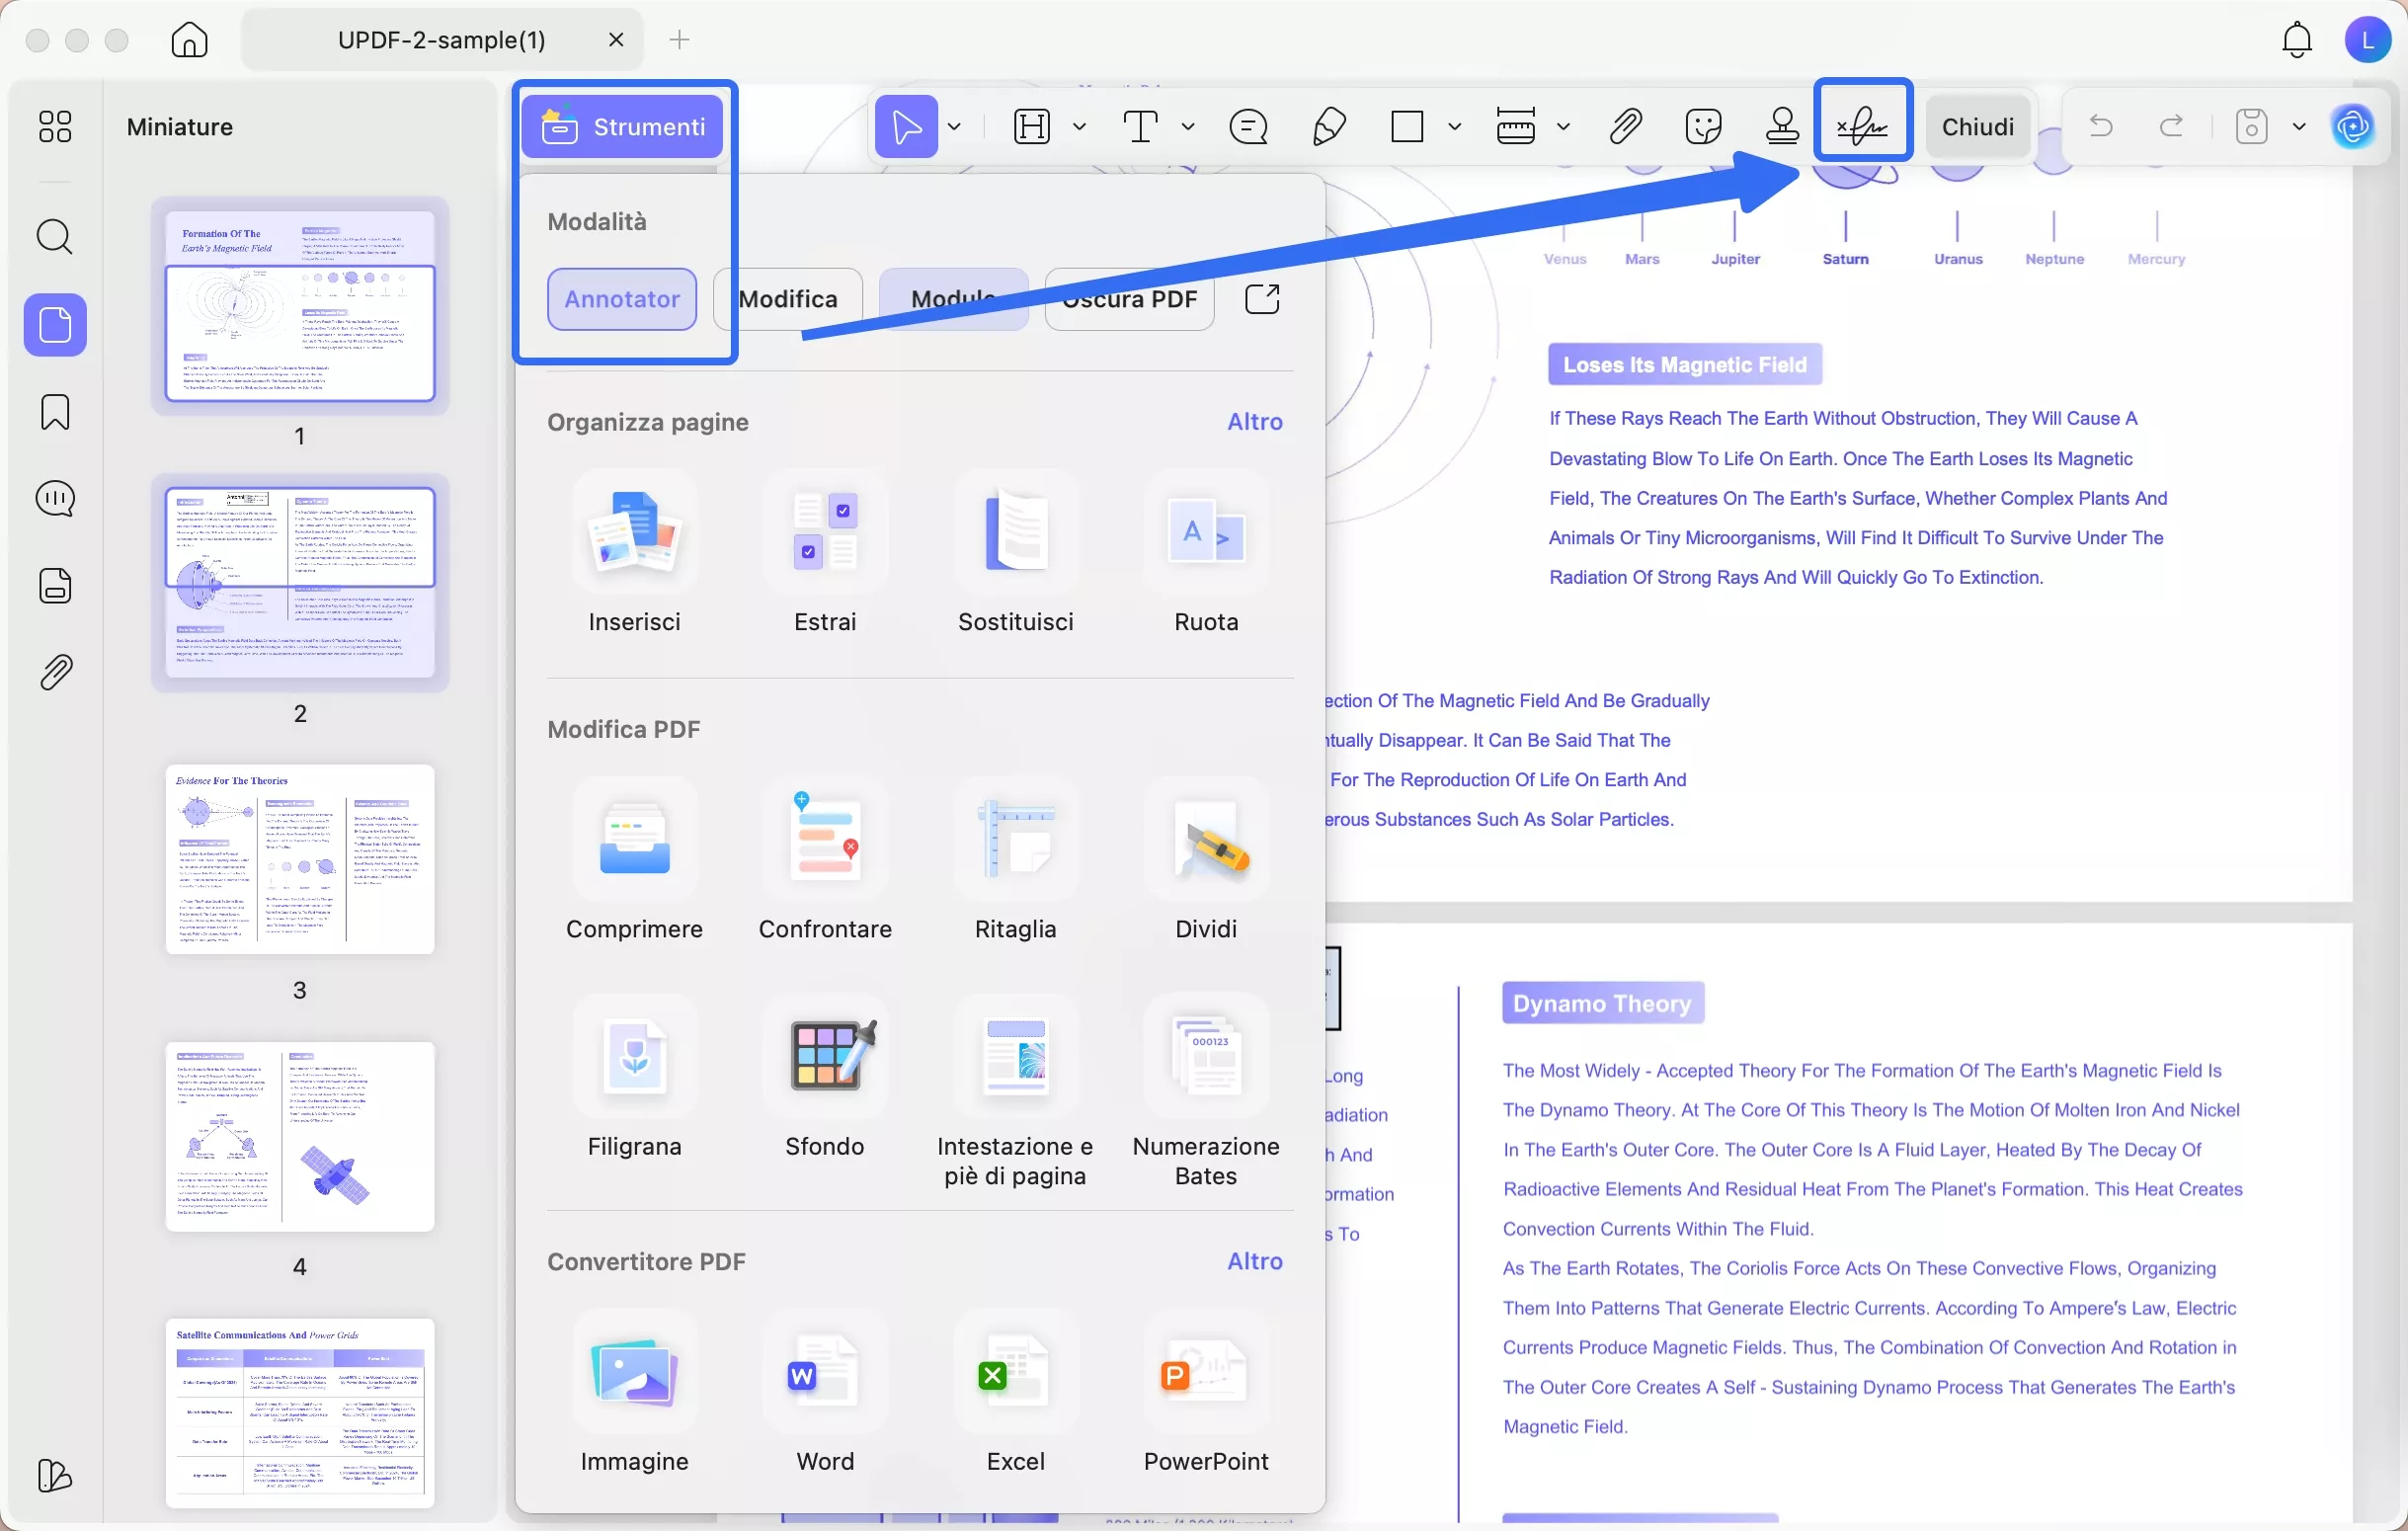Screen dimensions: 2408x1531
Task: Click Altro link beside Organizza pagine
Action: [x=1254, y=422]
